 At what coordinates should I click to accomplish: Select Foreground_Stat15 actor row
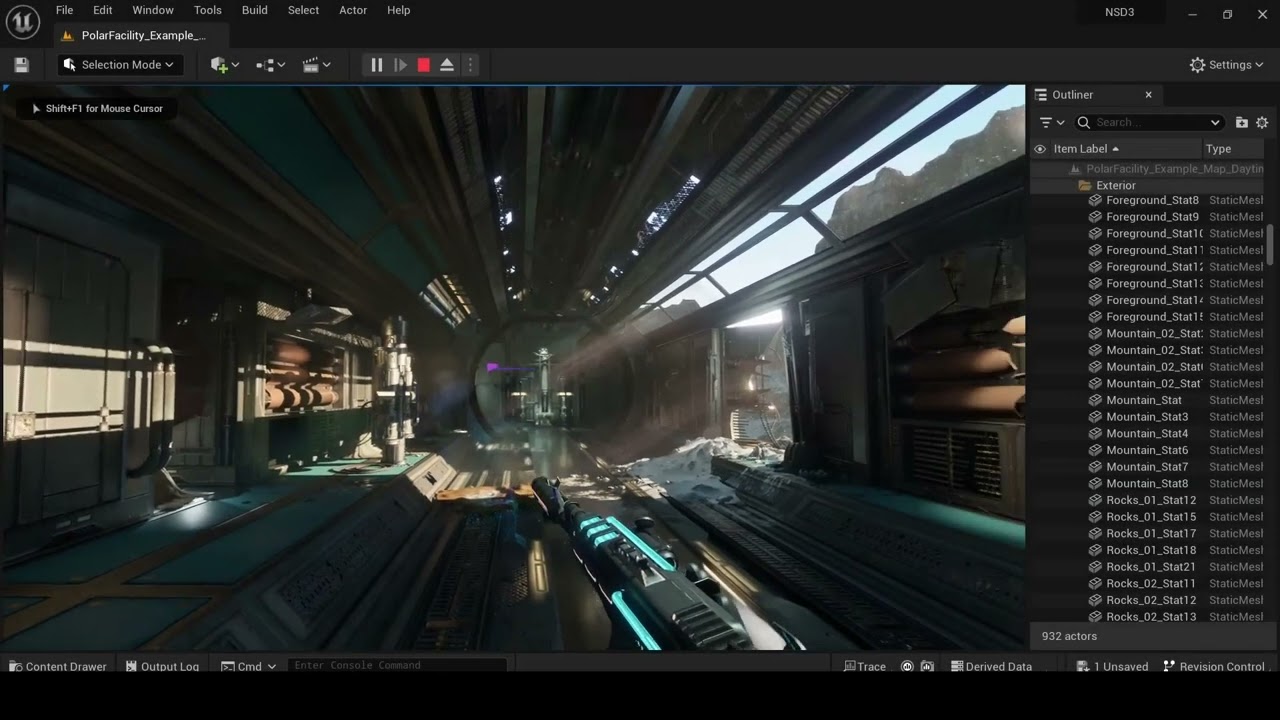point(1148,317)
